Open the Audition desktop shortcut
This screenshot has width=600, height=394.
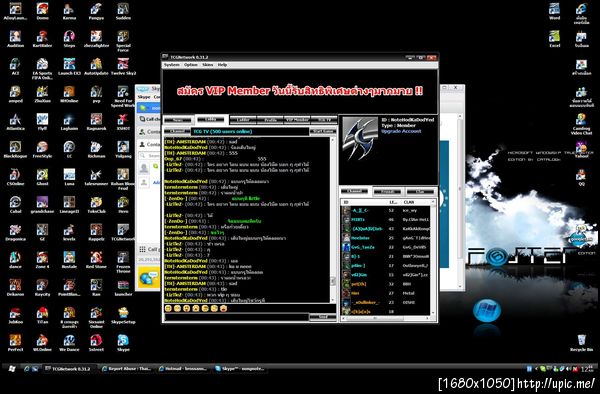(15, 39)
